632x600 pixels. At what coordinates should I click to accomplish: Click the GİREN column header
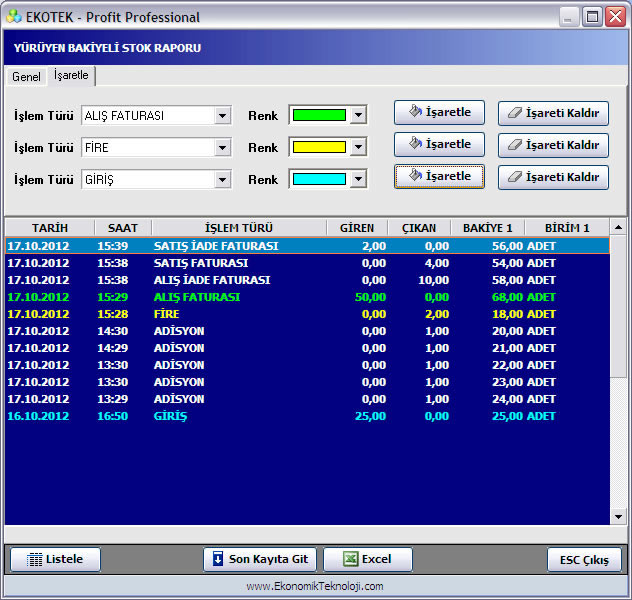tap(357, 228)
